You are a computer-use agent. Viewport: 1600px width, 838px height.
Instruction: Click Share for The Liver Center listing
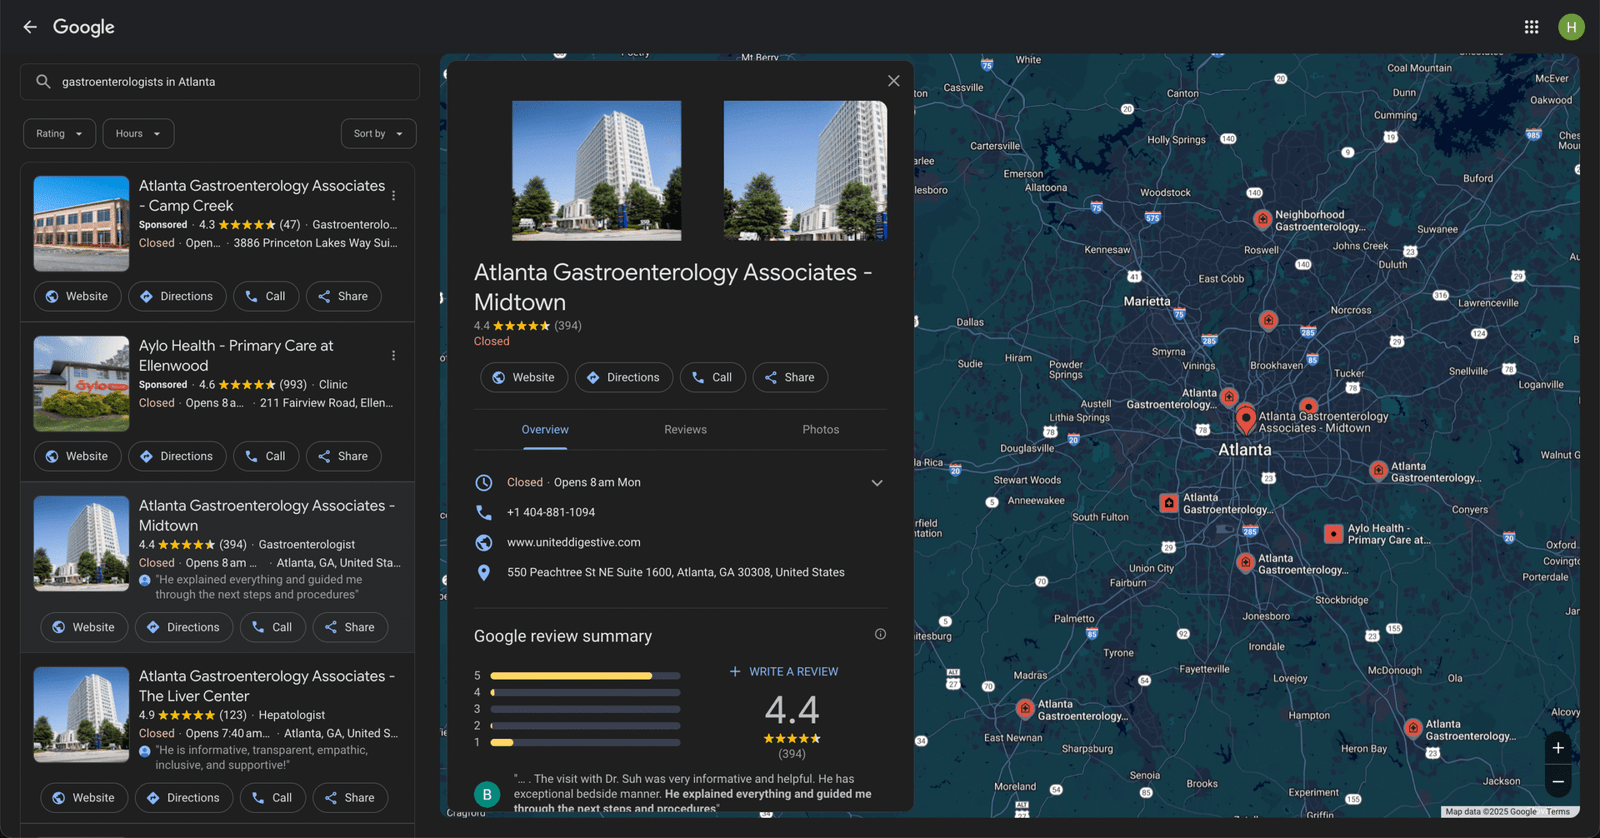click(350, 798)
